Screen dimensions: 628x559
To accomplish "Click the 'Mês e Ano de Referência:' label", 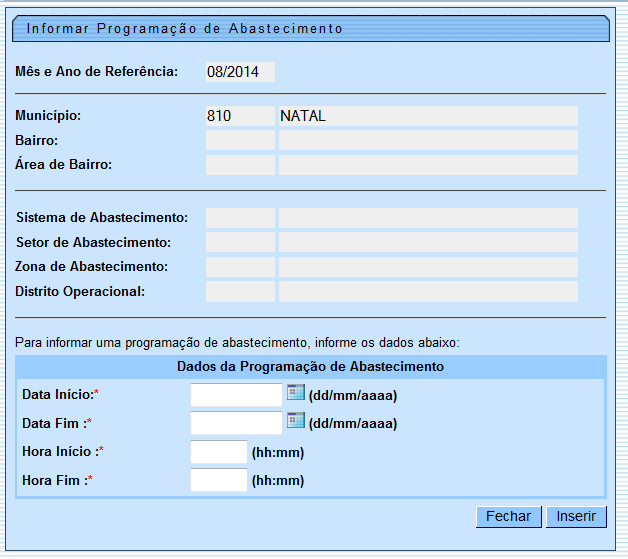I will [97, 71].
